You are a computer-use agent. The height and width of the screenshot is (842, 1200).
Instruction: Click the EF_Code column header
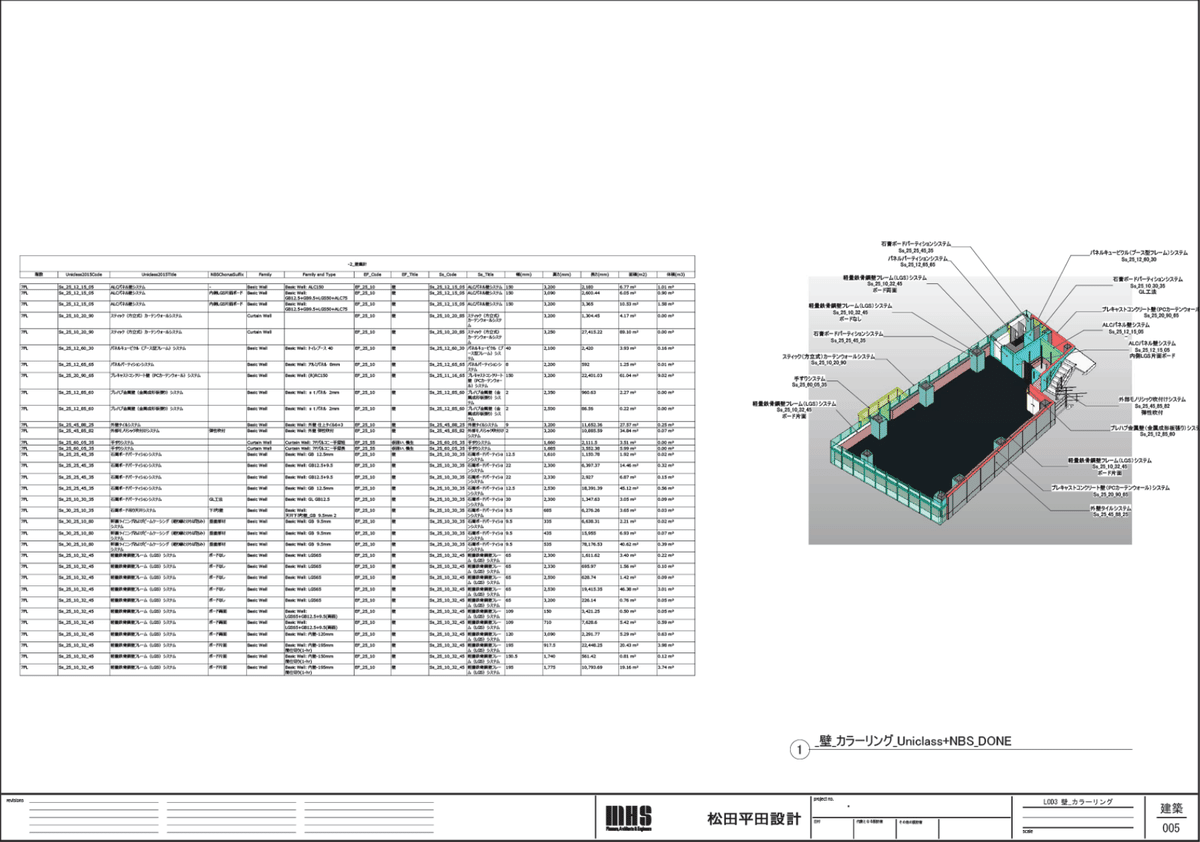[372, 272]
